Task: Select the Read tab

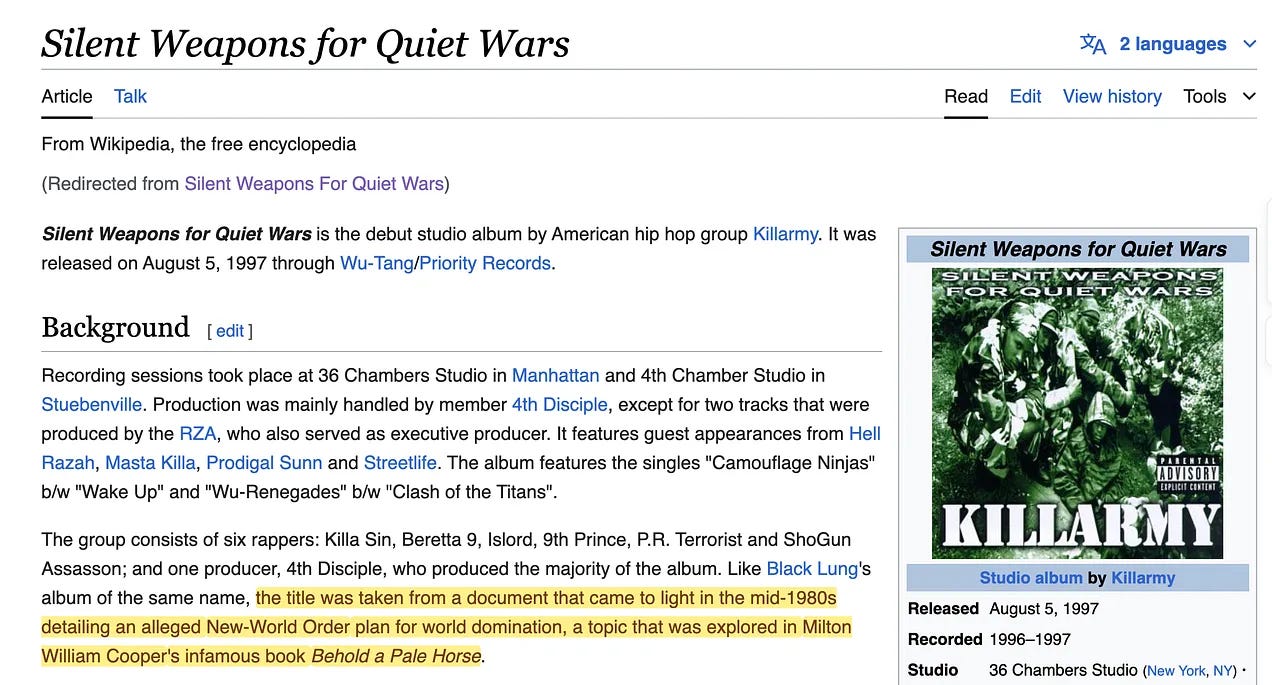Action: [x=966, y=96]
